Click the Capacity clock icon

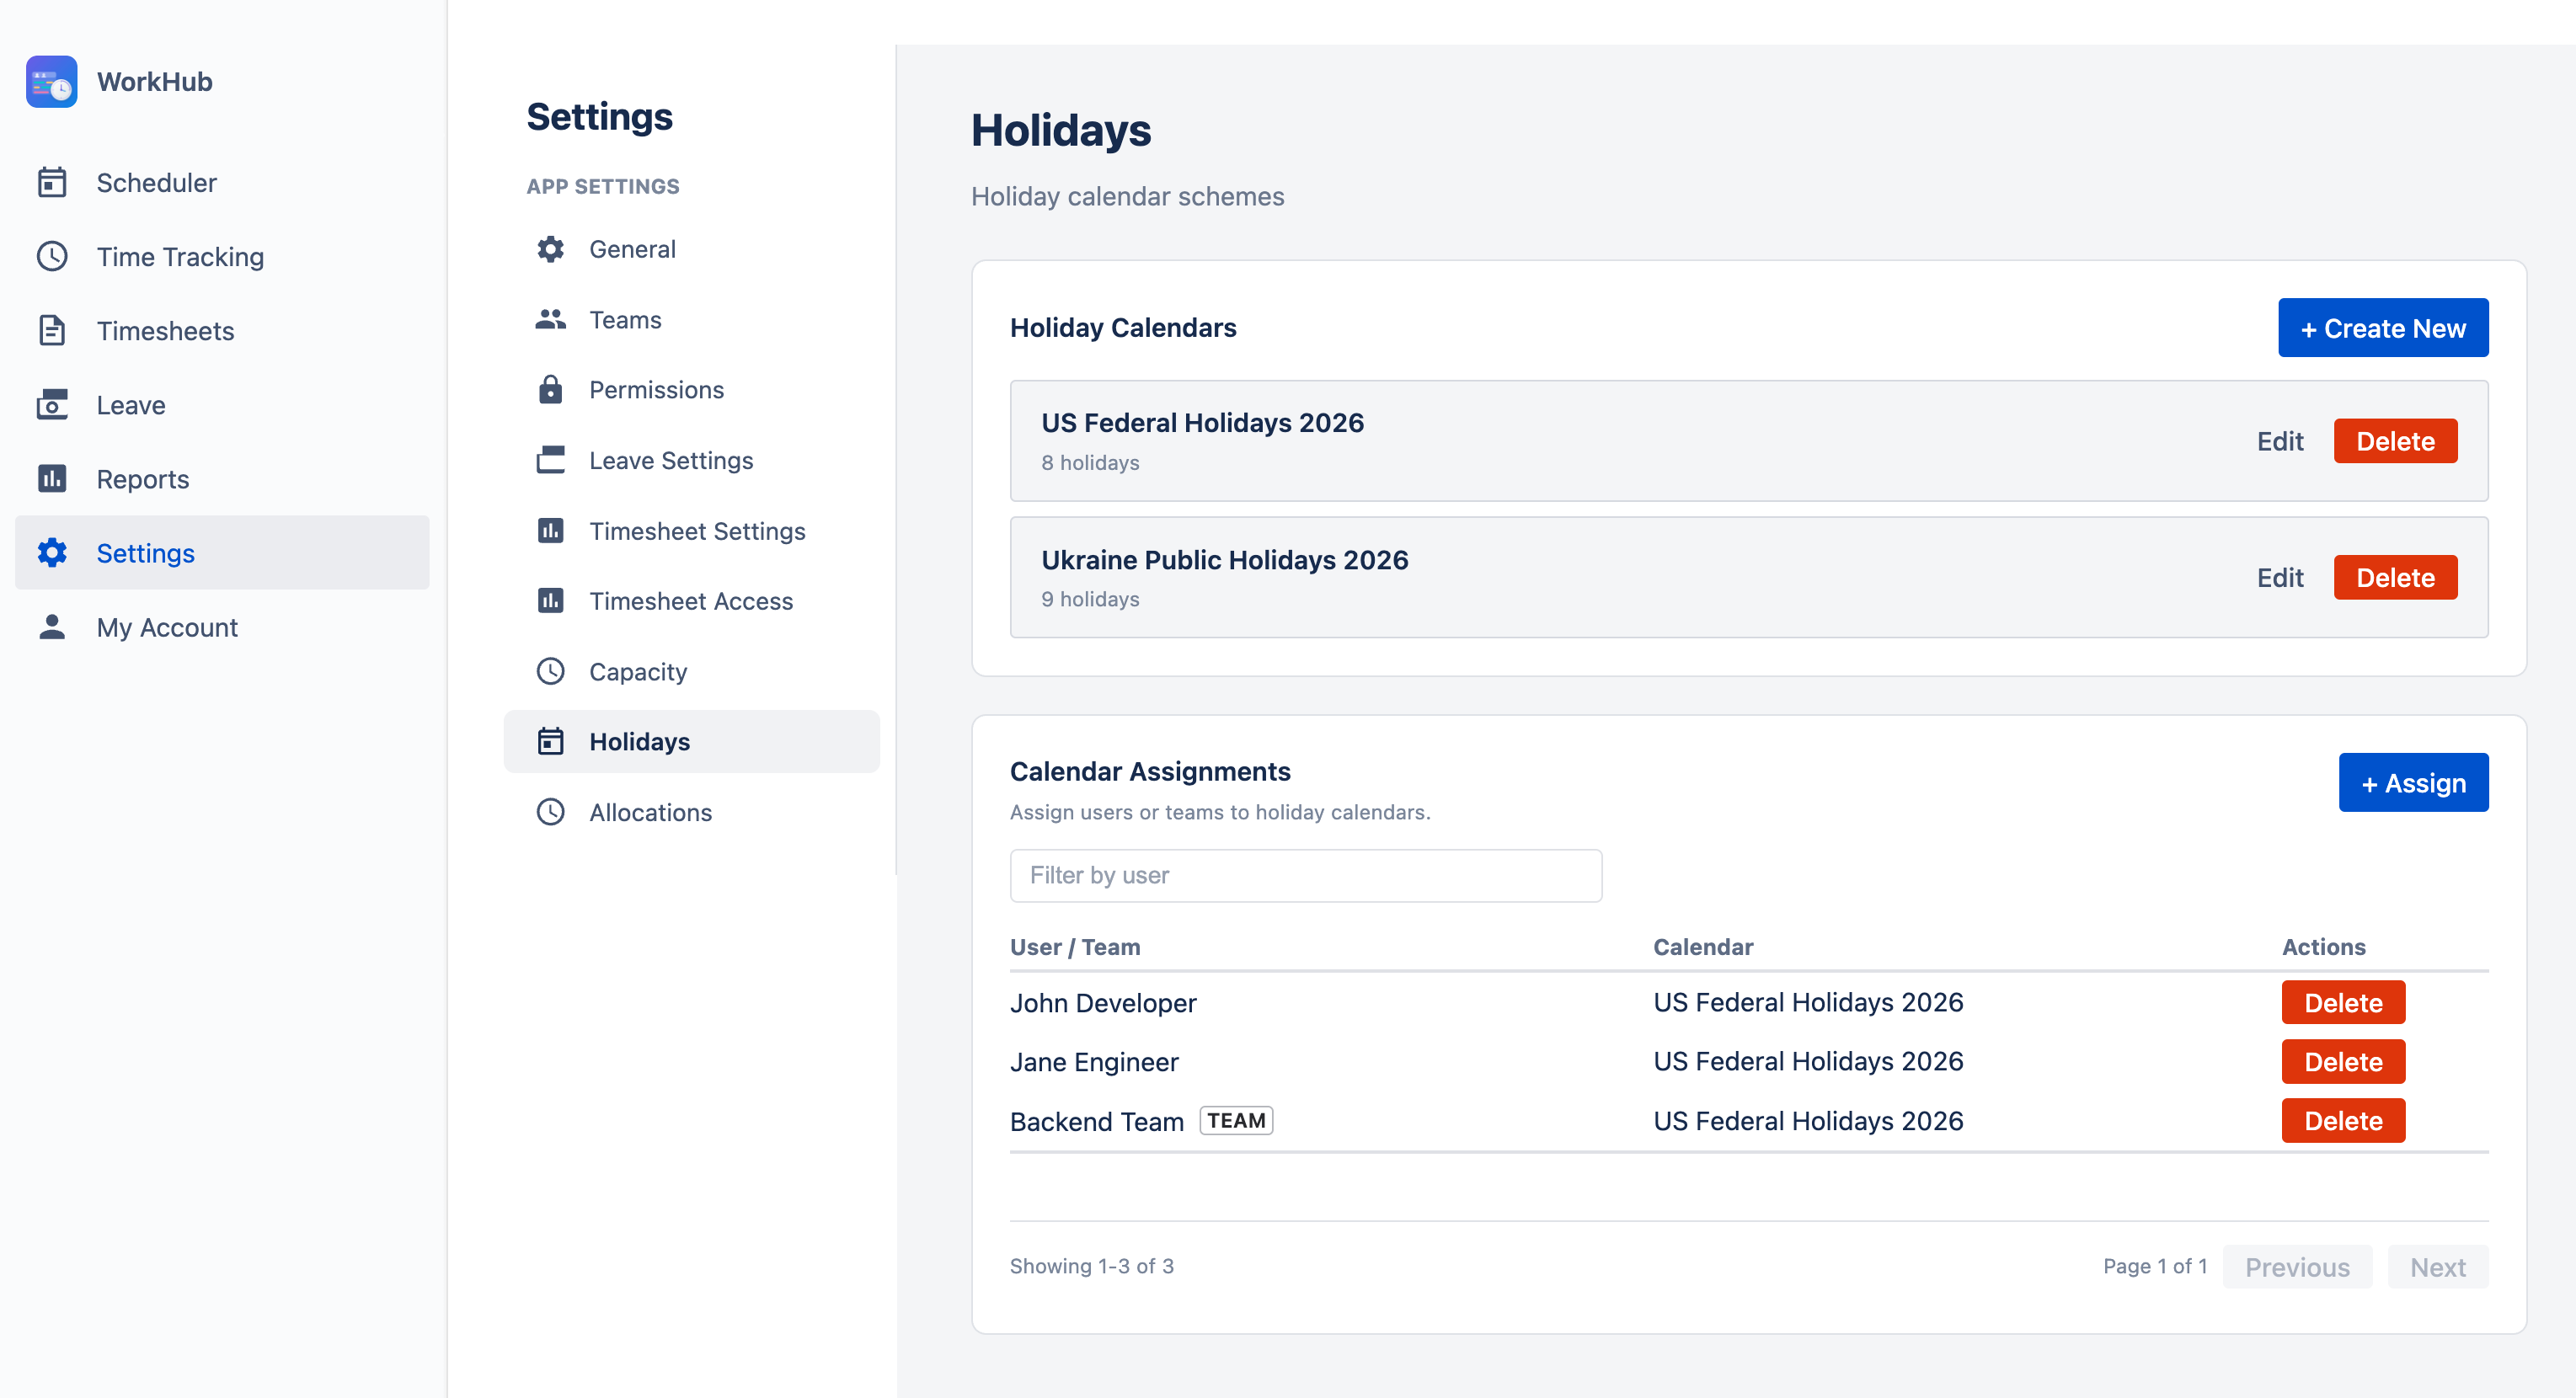pyautogui.click(x=550, y=672)
